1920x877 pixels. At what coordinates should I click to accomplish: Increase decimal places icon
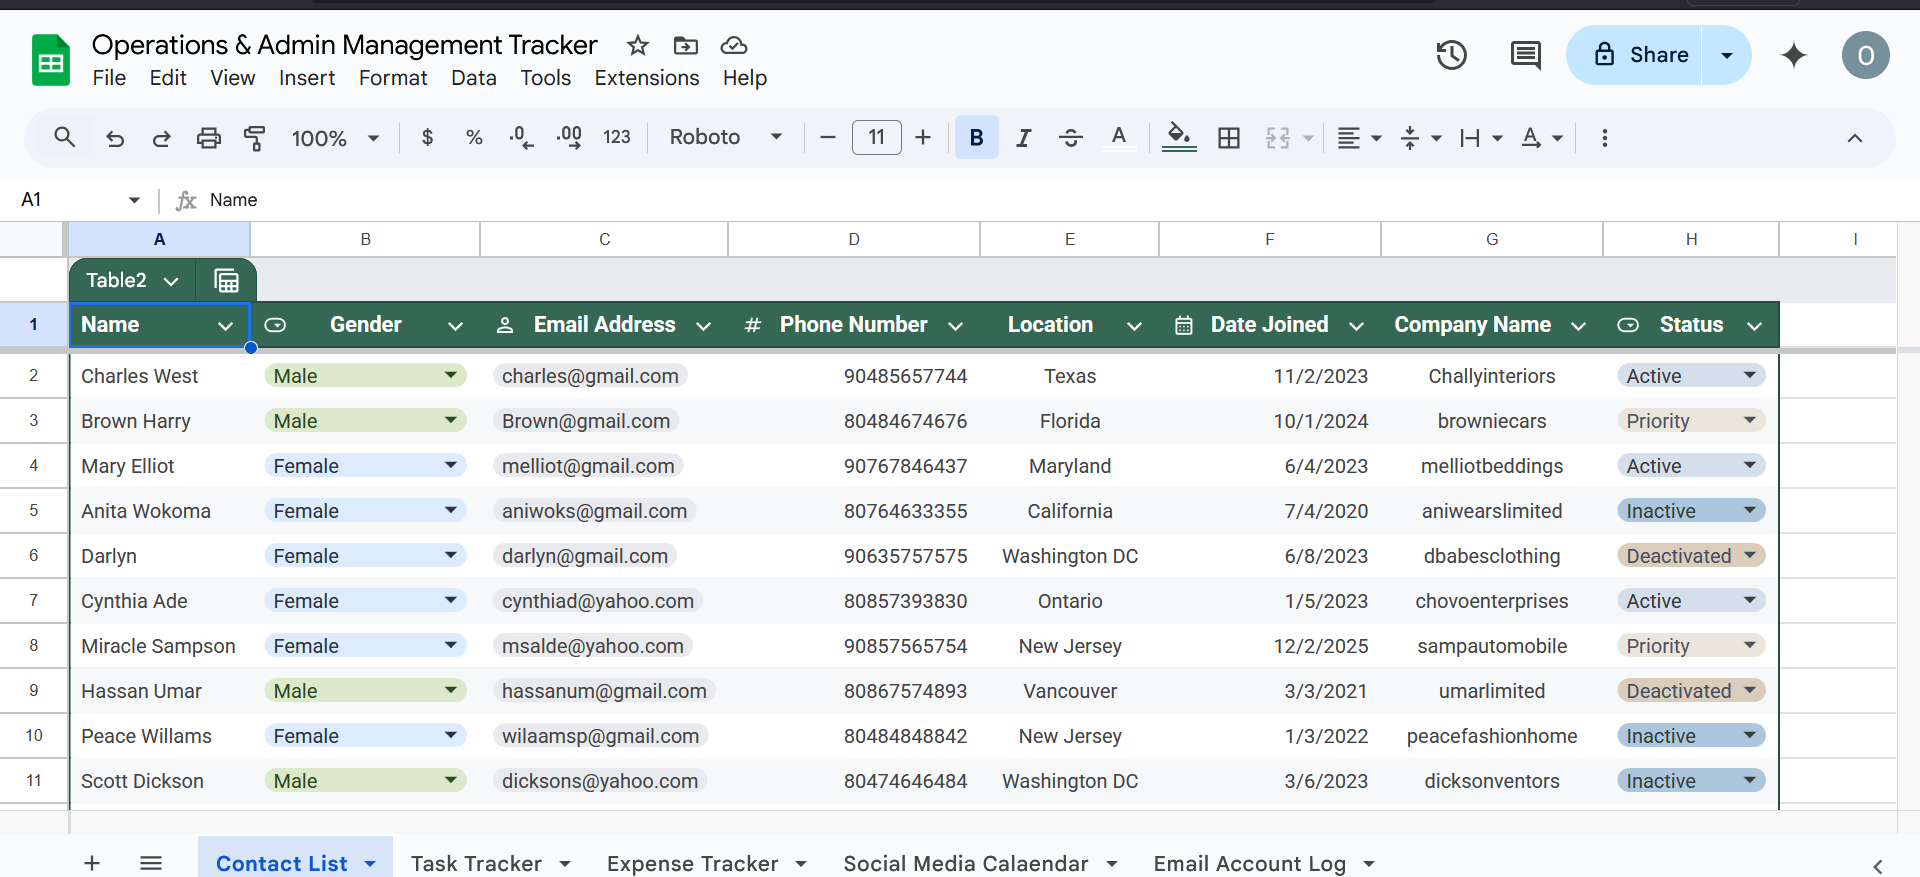569,138
